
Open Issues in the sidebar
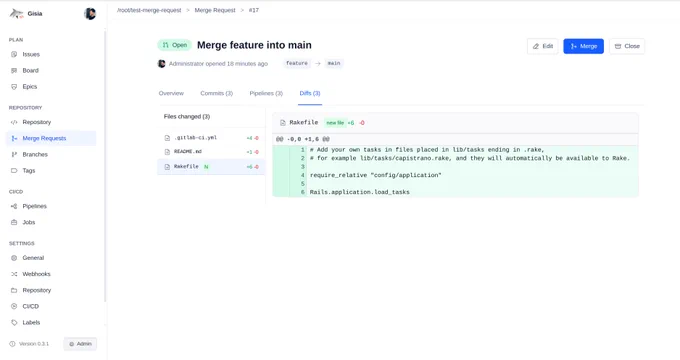[x=51, y=54]
